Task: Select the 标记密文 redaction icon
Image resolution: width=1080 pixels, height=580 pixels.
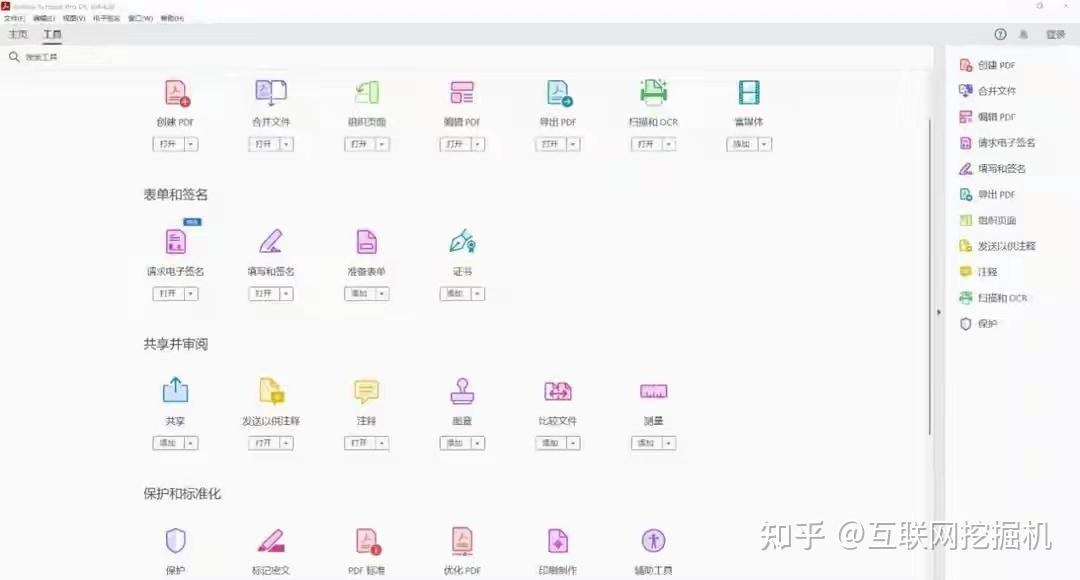Action: pyautogui.click(x=271, y=541)
